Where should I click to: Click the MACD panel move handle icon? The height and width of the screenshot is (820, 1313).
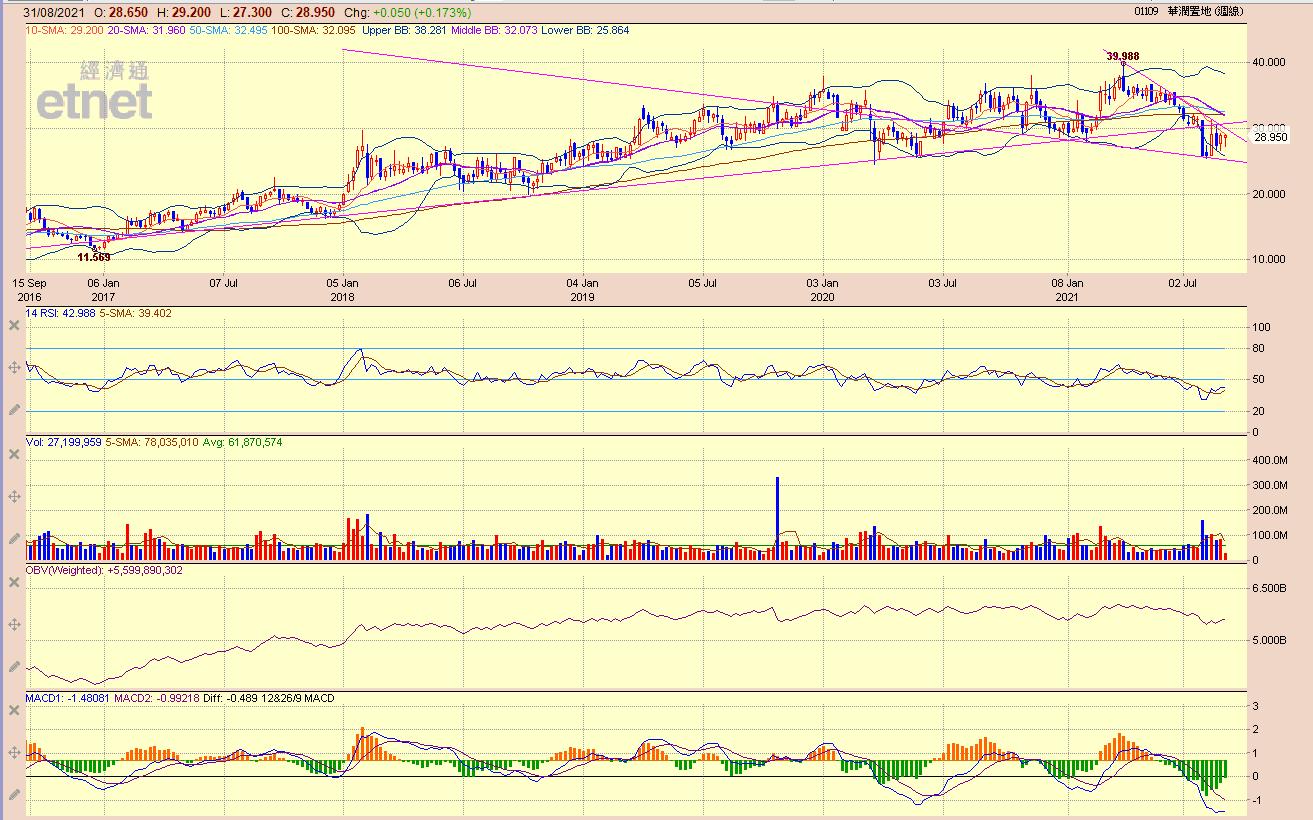point(14,752)
